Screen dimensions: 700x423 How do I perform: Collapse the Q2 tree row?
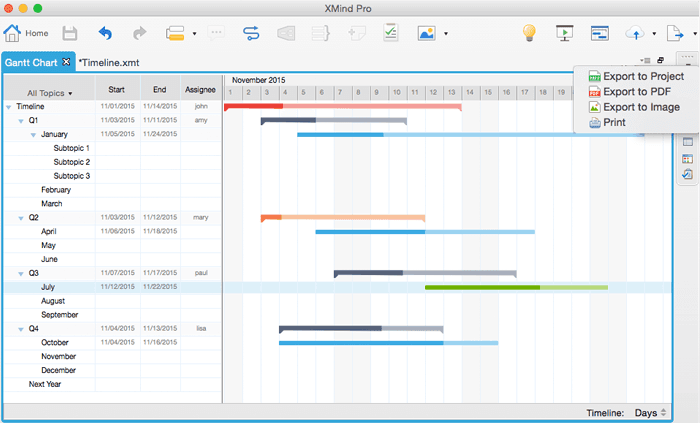coord(21,218)
